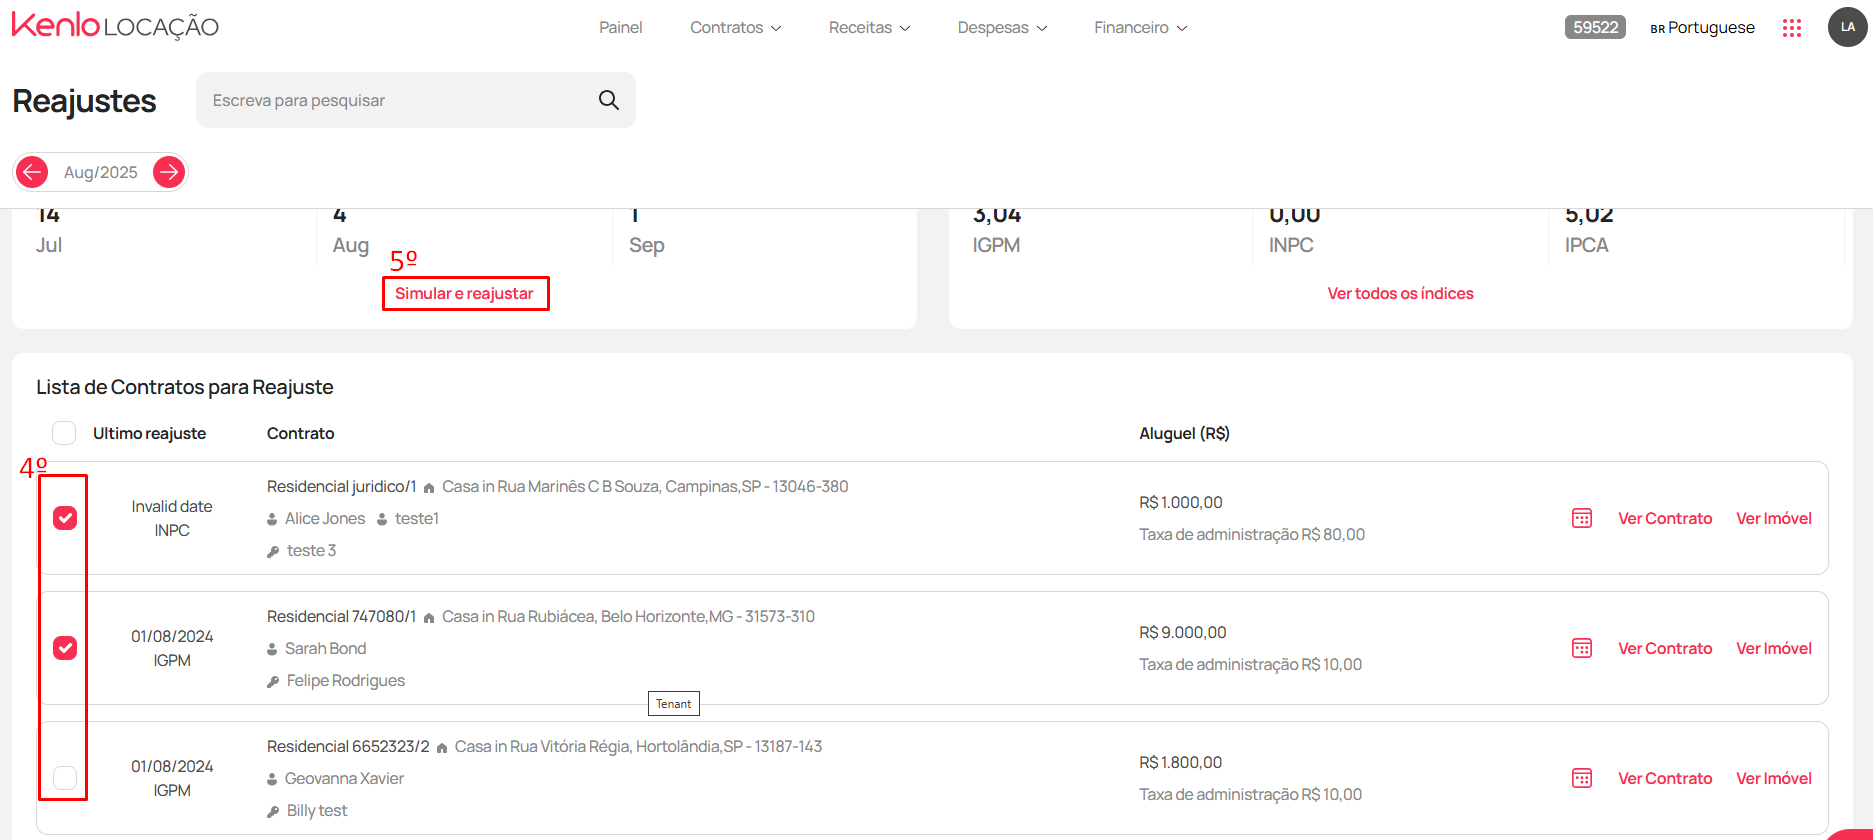This screenshot has height=840, width=1873.
Task: Open Ver Contrato for Residencial 747080/1
Action: (1665, 648)
